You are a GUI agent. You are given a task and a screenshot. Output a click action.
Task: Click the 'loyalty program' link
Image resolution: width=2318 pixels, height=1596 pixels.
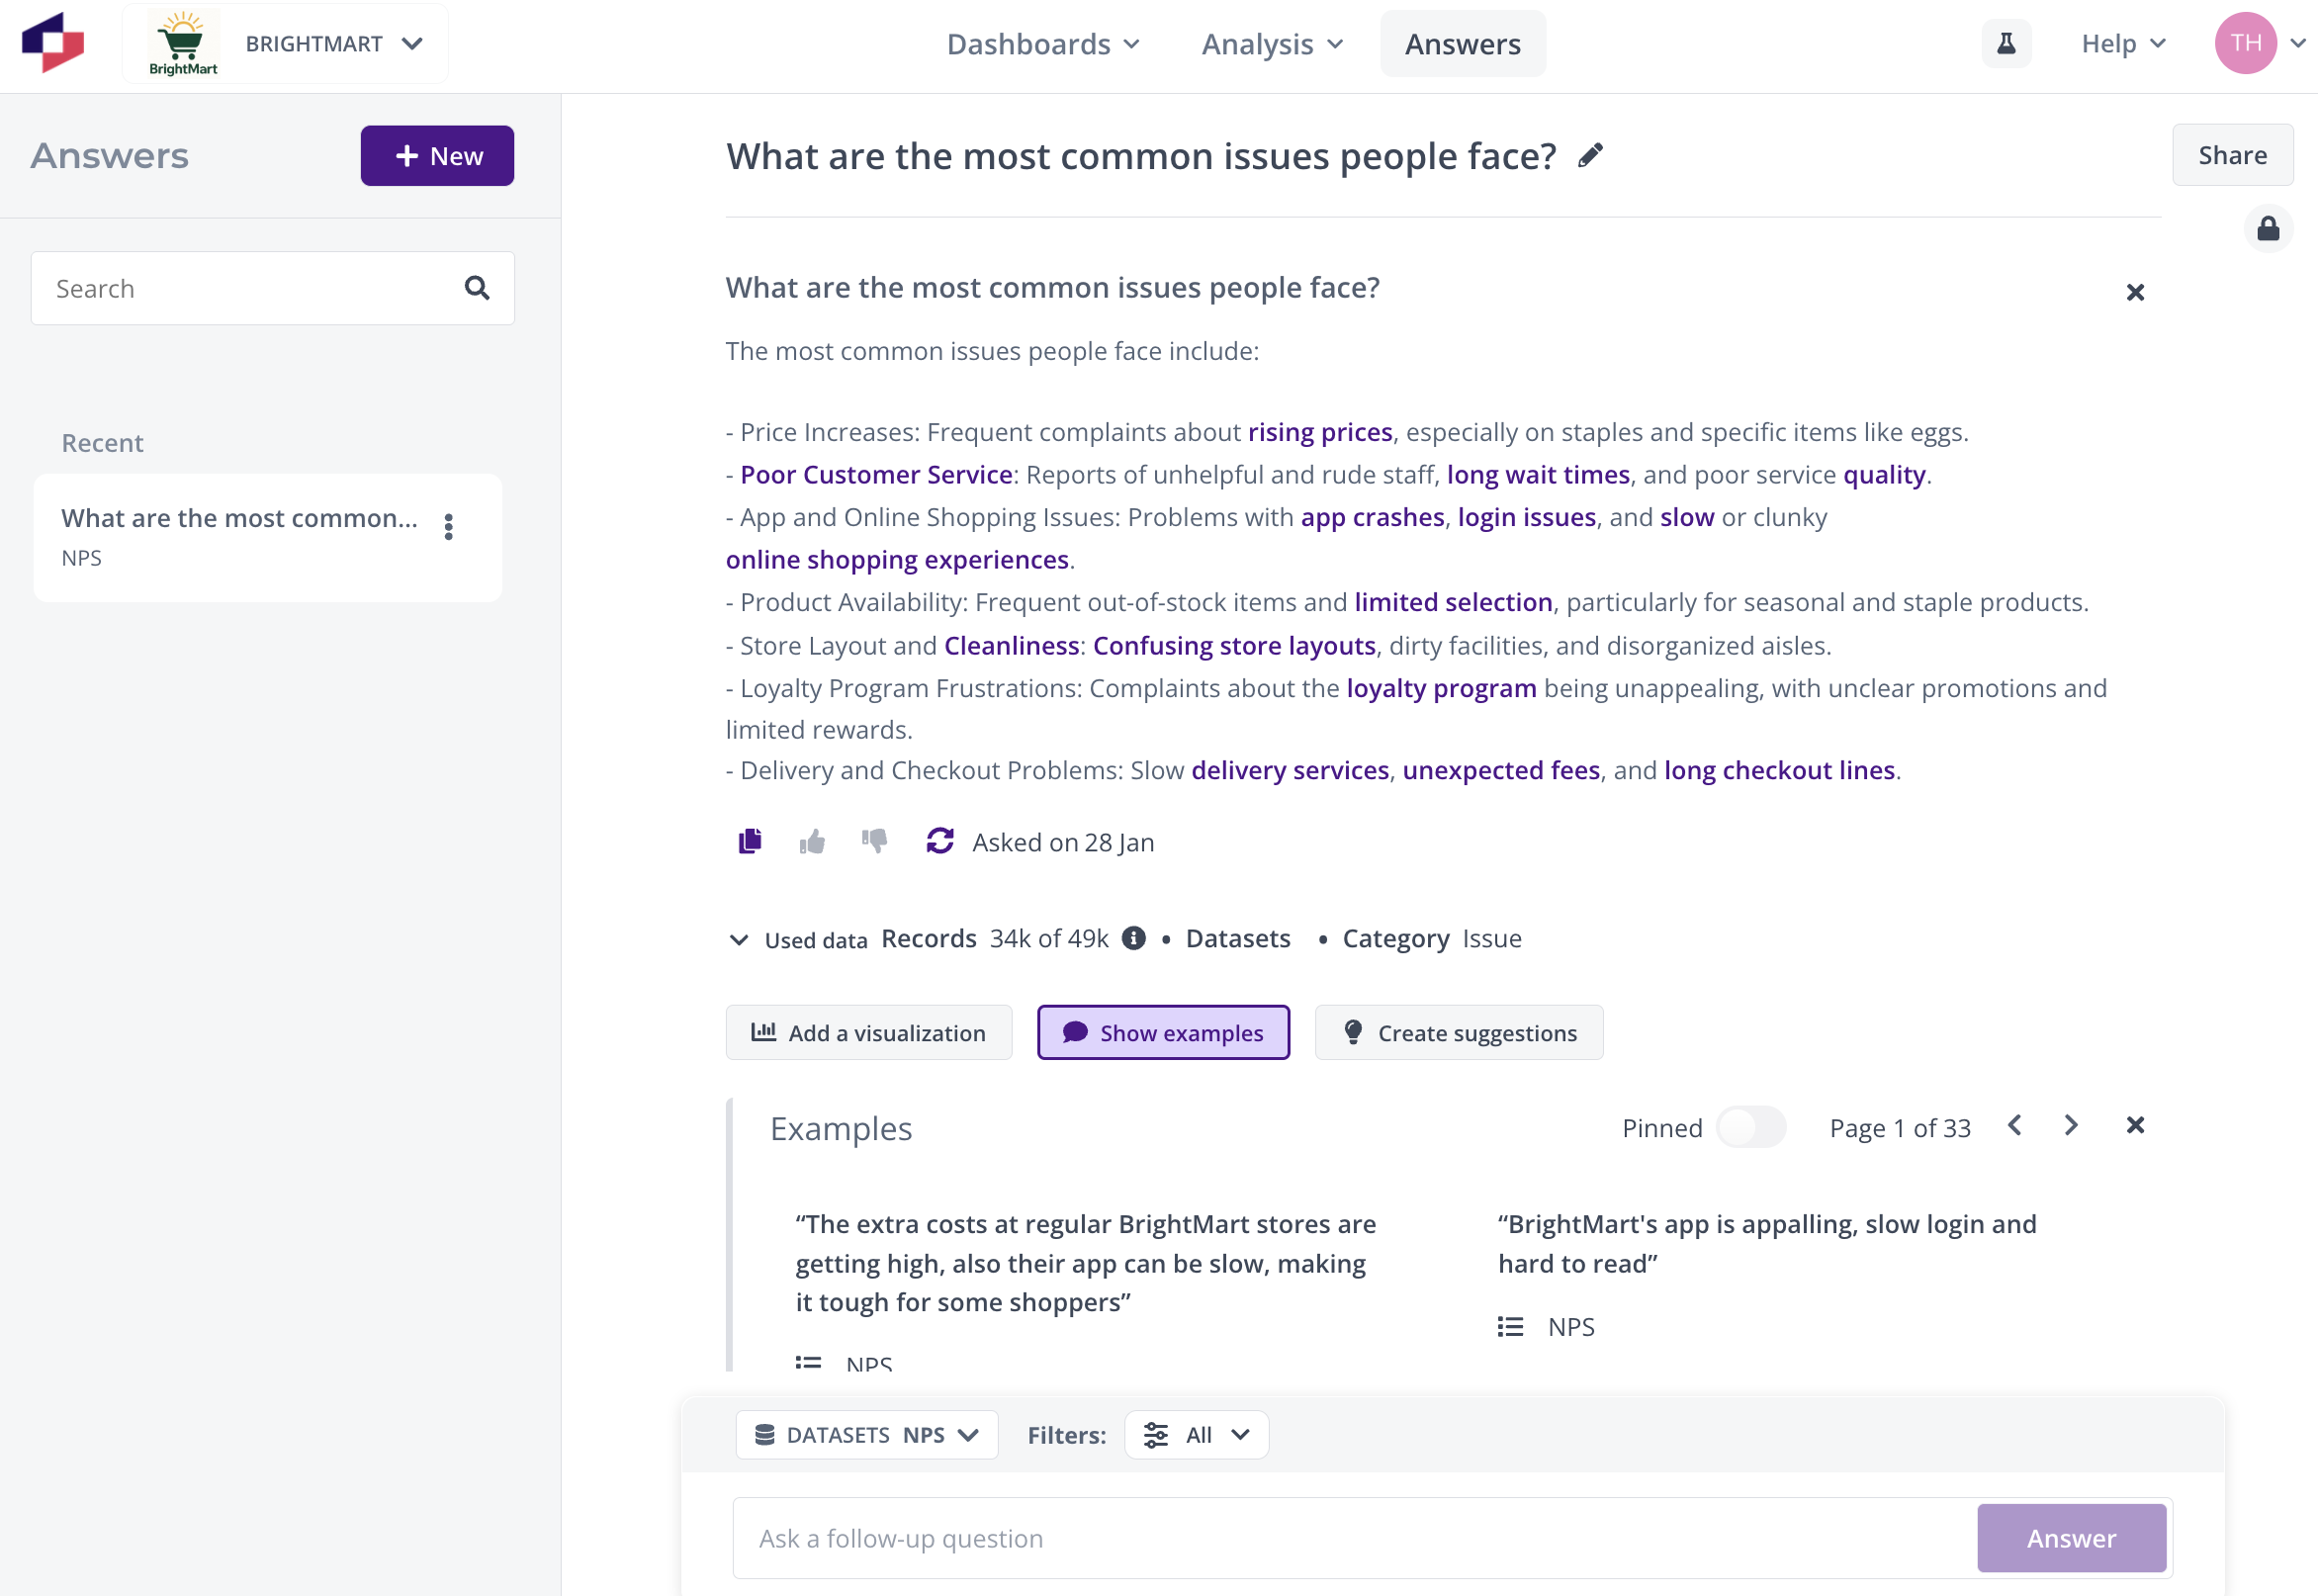point(1441,688)
